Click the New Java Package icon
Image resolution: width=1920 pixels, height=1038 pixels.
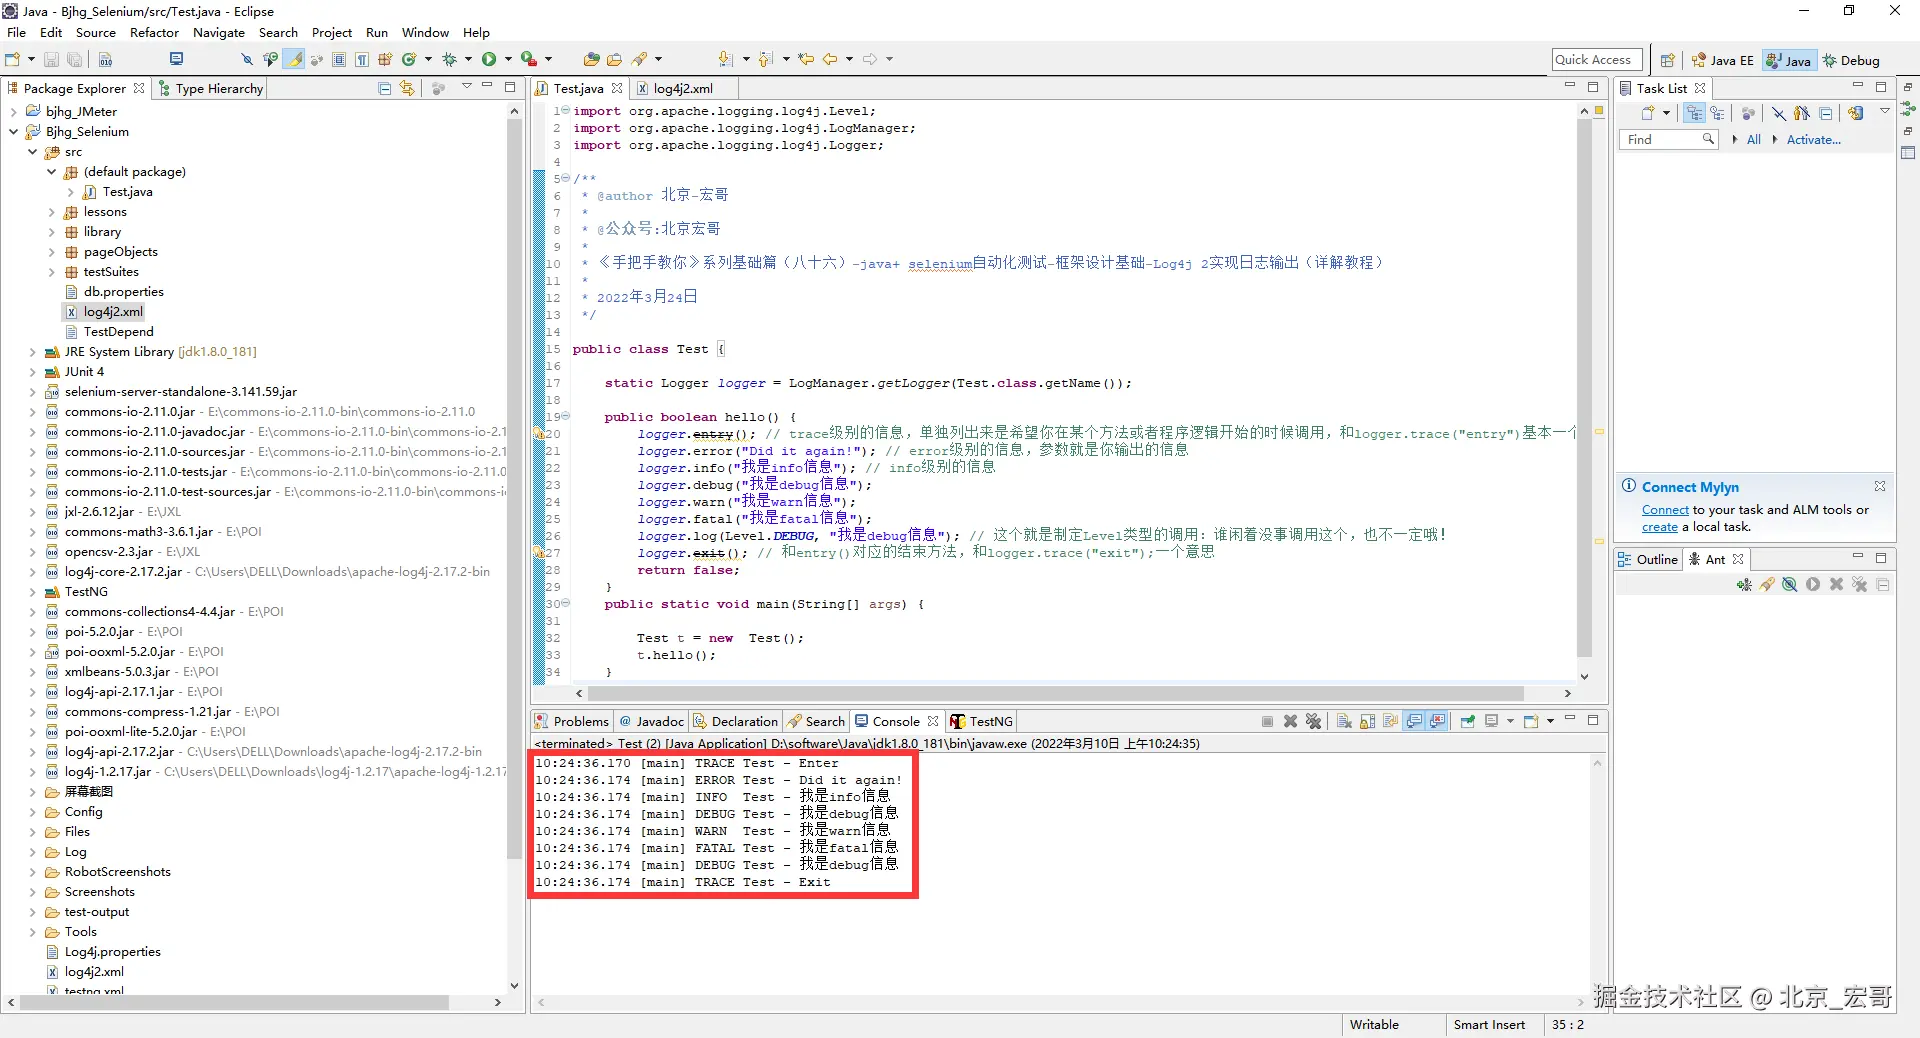[385, 59]
